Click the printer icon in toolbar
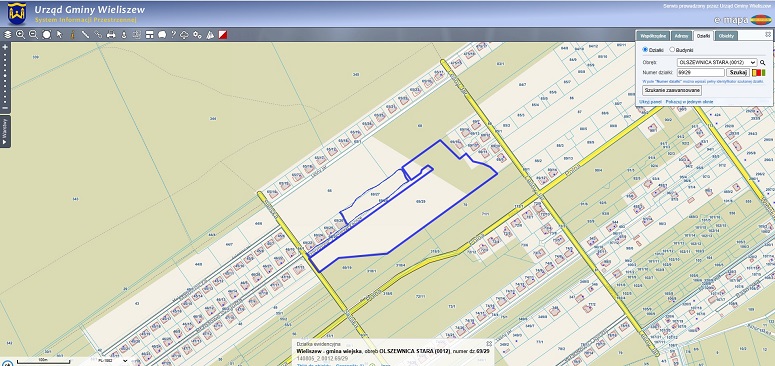Image resolution: width=775 pixels, height=366 pixels. pos(111,35)
